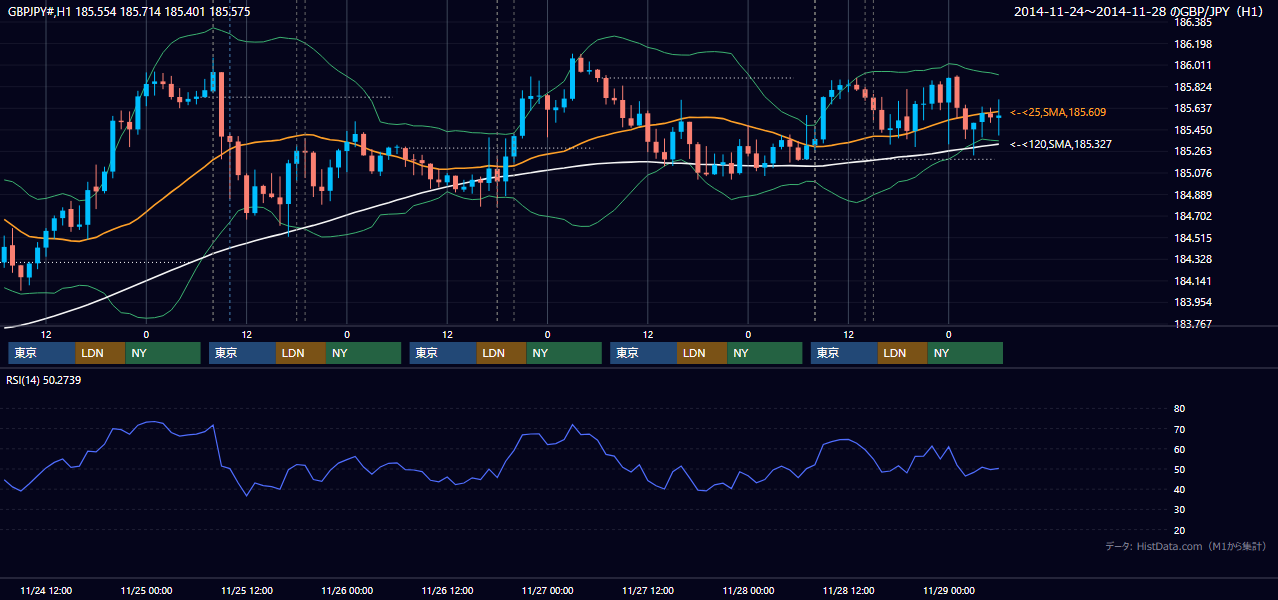Select the 120 SMA label reading 185.327
The image size is (1278, 600).
tap(1061, 144)
